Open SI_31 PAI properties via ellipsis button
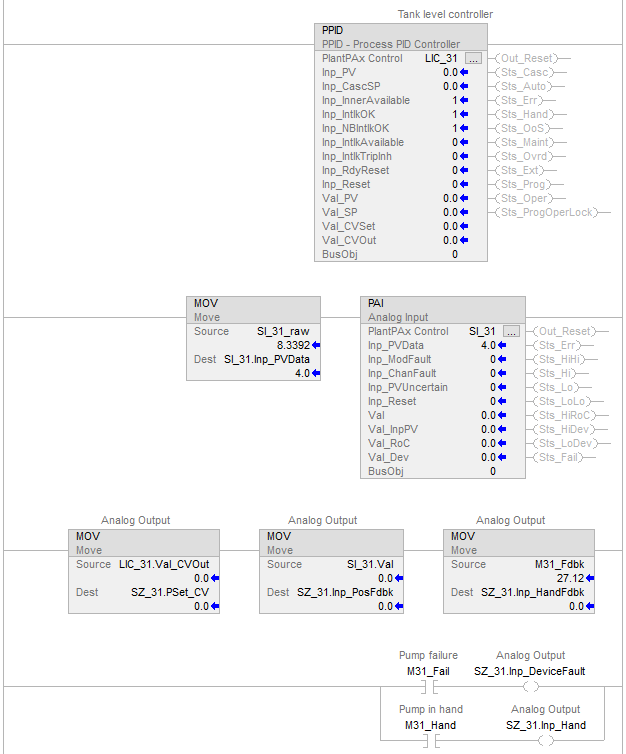 tap(512, 331)
